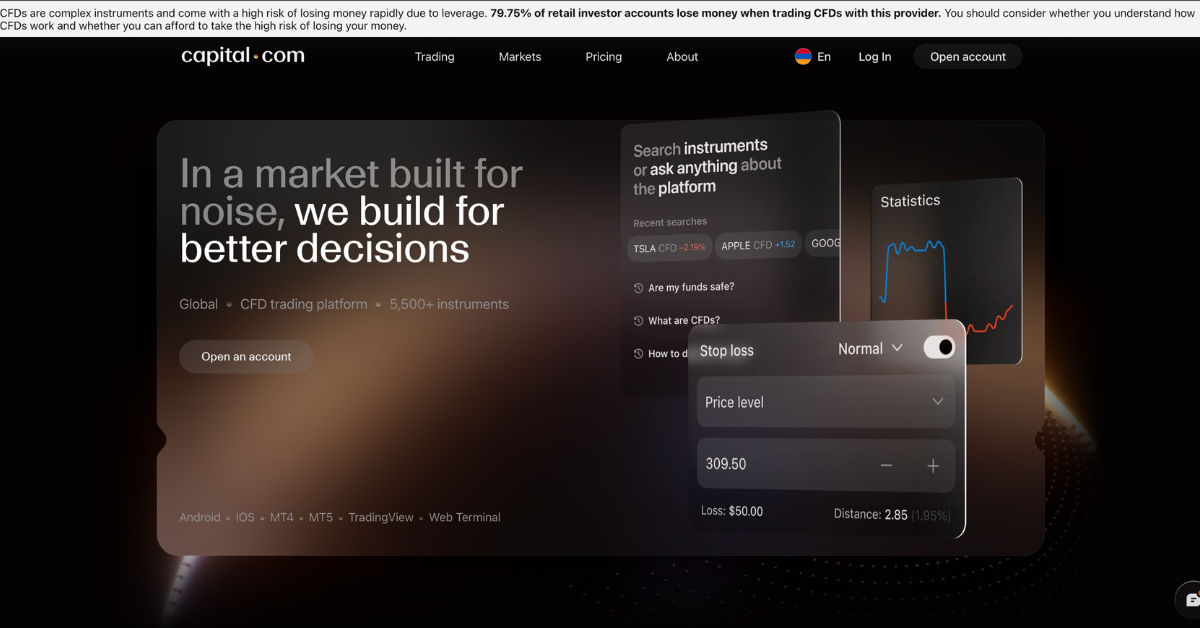
Task: Open the chat support widget icon
Action: click(x=1191, y=600)
